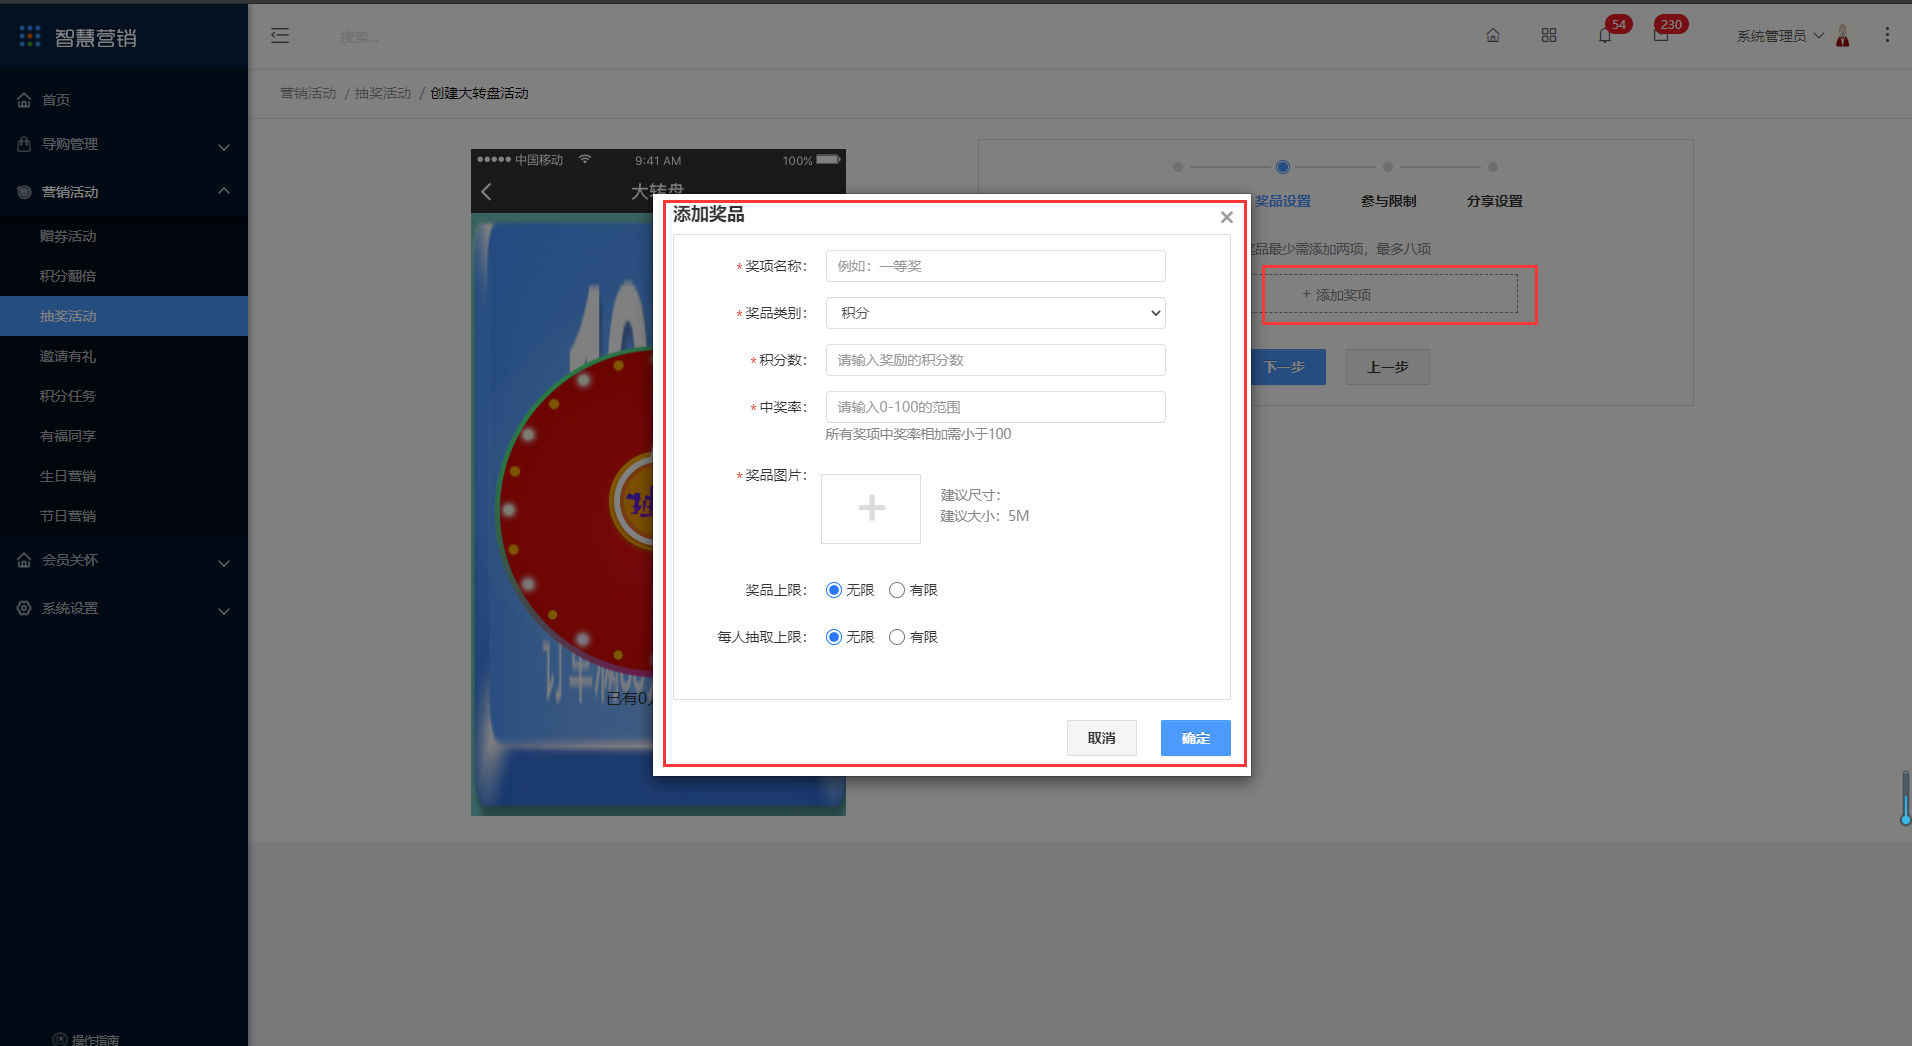Open notifications bell with 54 badge
Screen dimensions: 1912x1046
pyautogui.click(x=1605, y=36)
